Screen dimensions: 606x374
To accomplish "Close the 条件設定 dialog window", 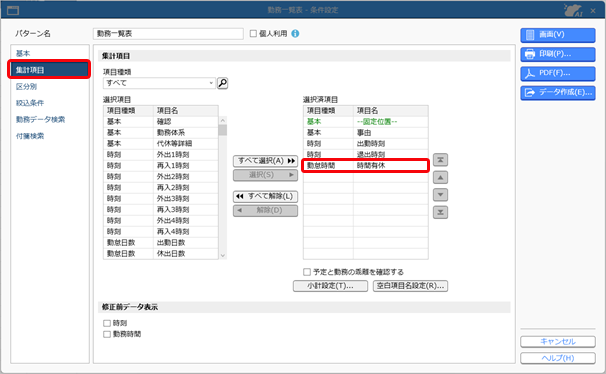I will coord(593,11).
